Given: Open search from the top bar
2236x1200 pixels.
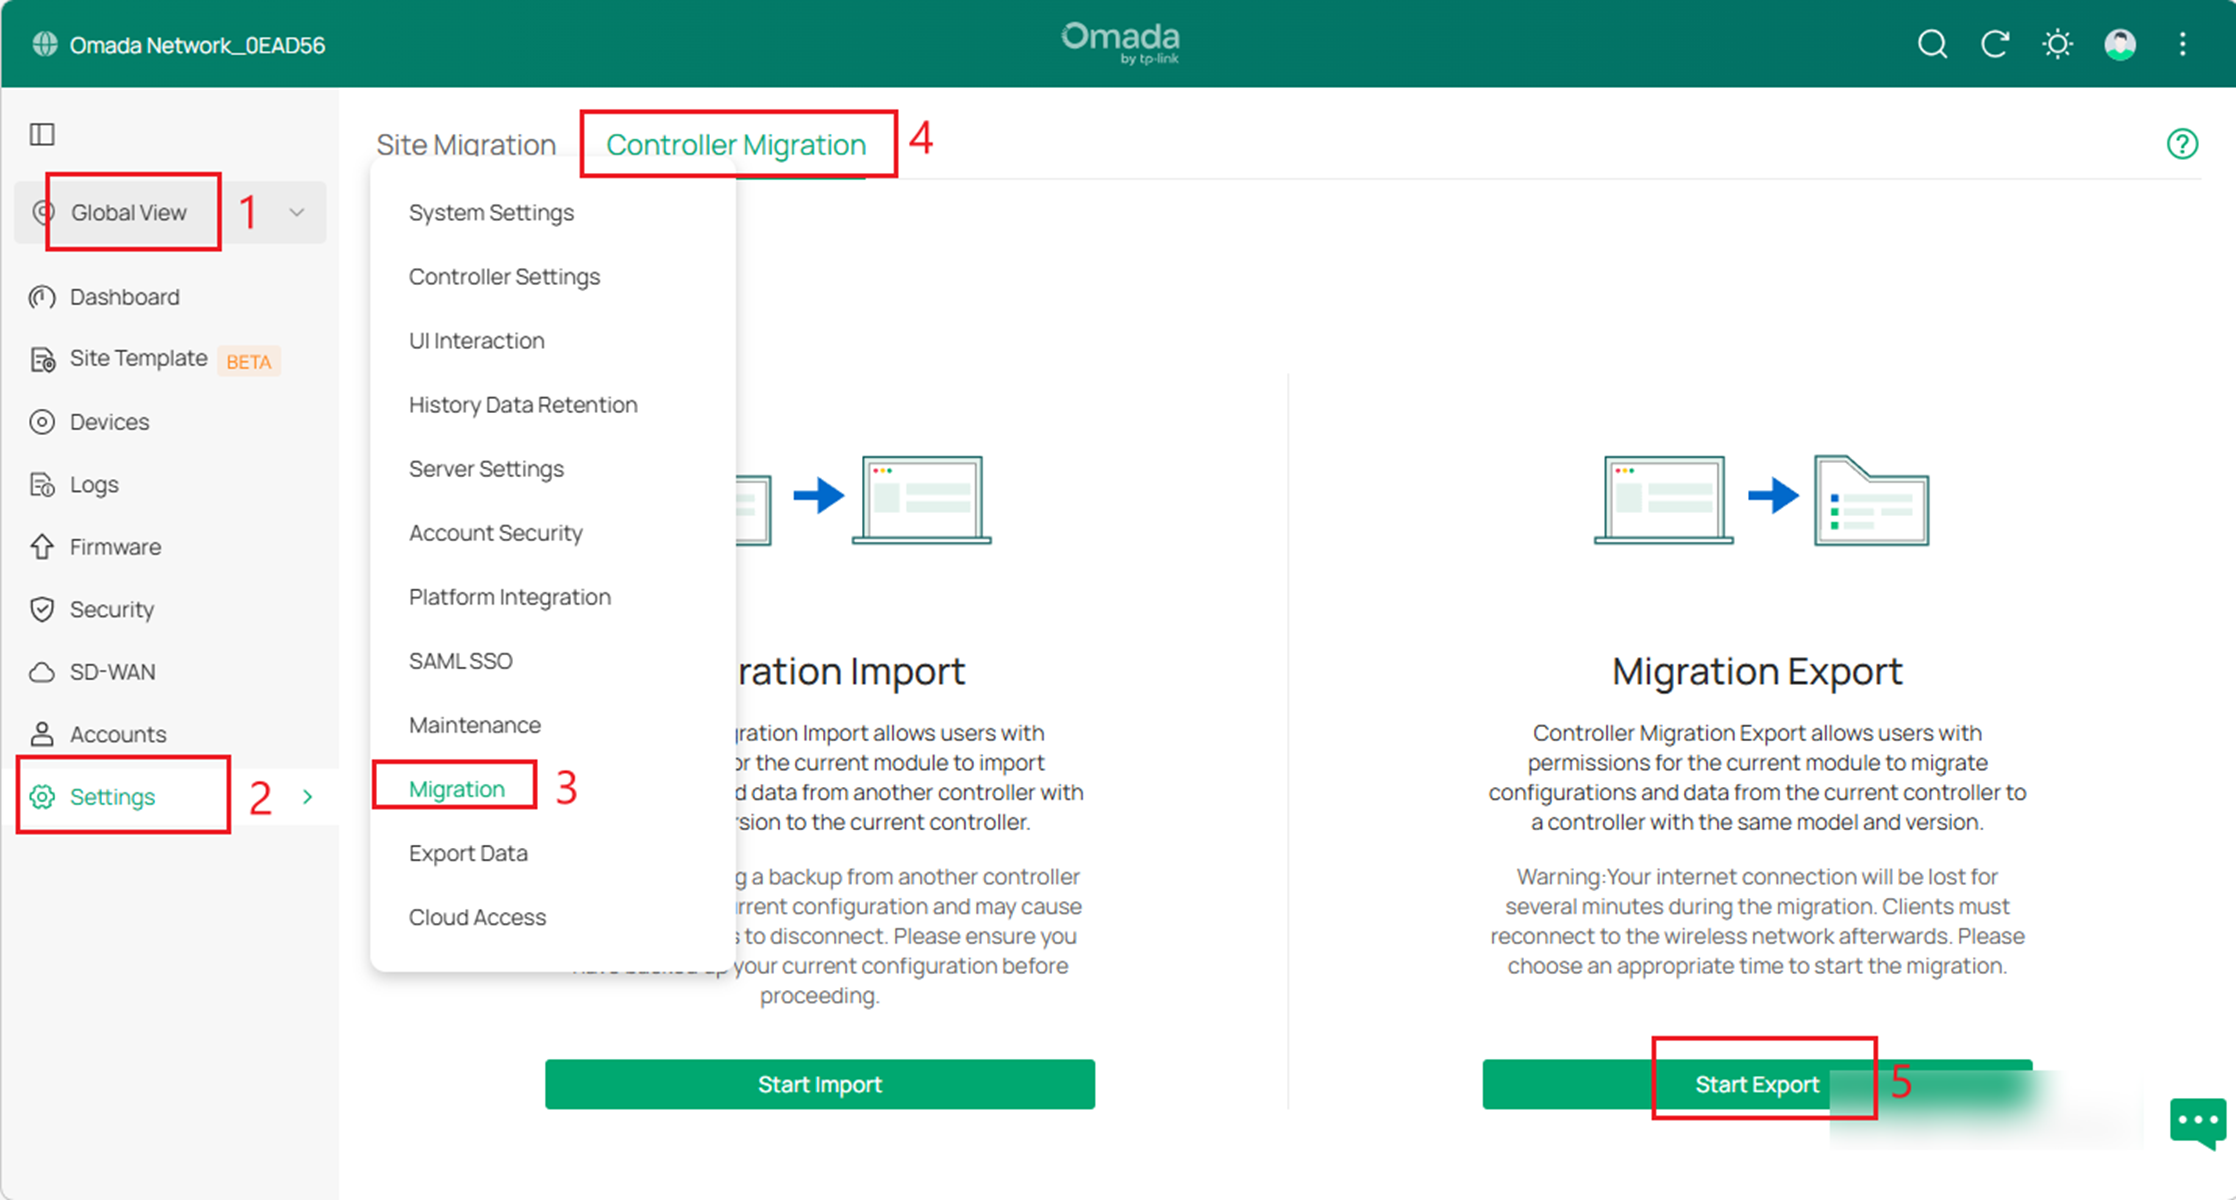Looking at the screenshot, I should pos(1932,44).
